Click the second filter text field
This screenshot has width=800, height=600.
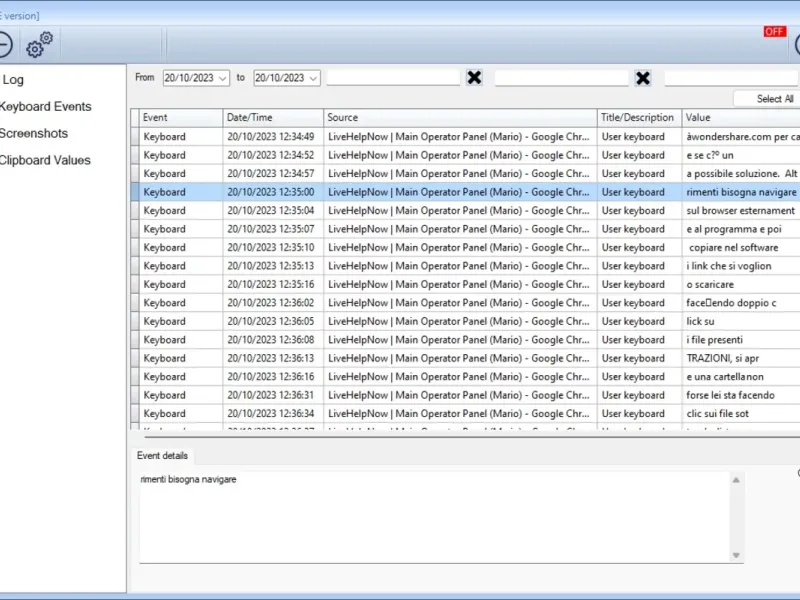pos(562,78)
